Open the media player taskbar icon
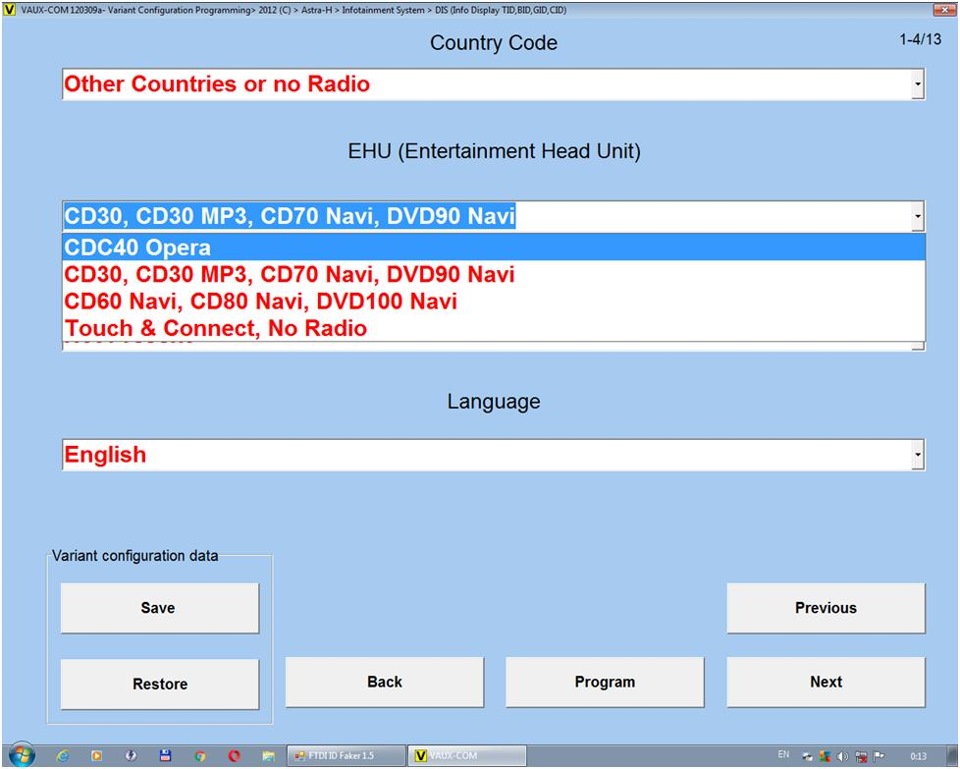The height and width of the screenshot is (769, 960). (96, 756)
